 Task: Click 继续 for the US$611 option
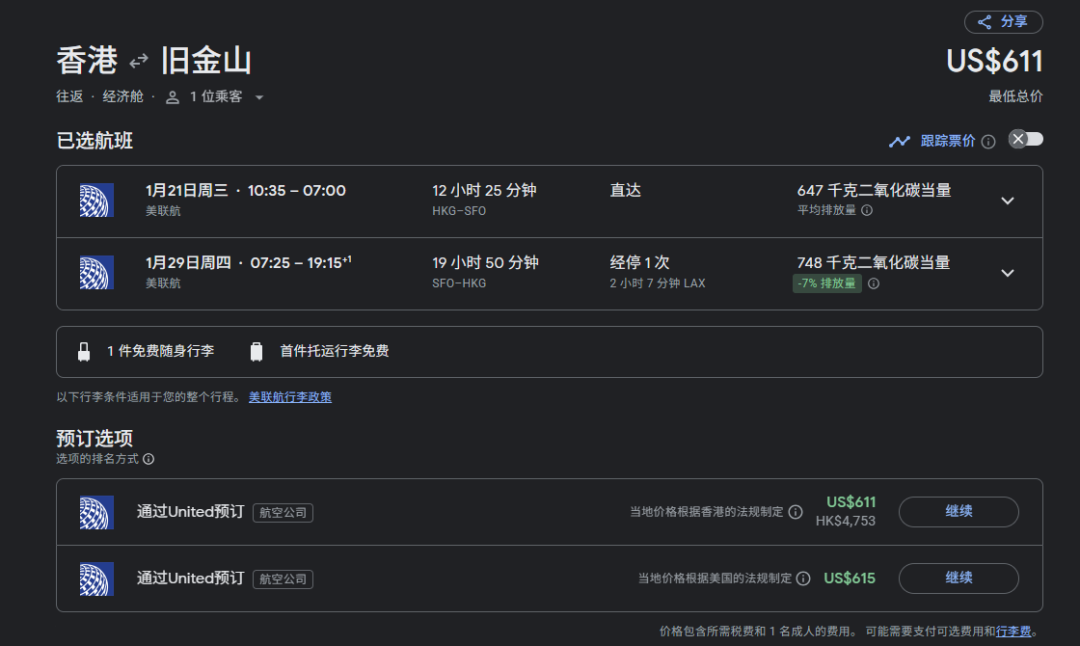(958, 511)
